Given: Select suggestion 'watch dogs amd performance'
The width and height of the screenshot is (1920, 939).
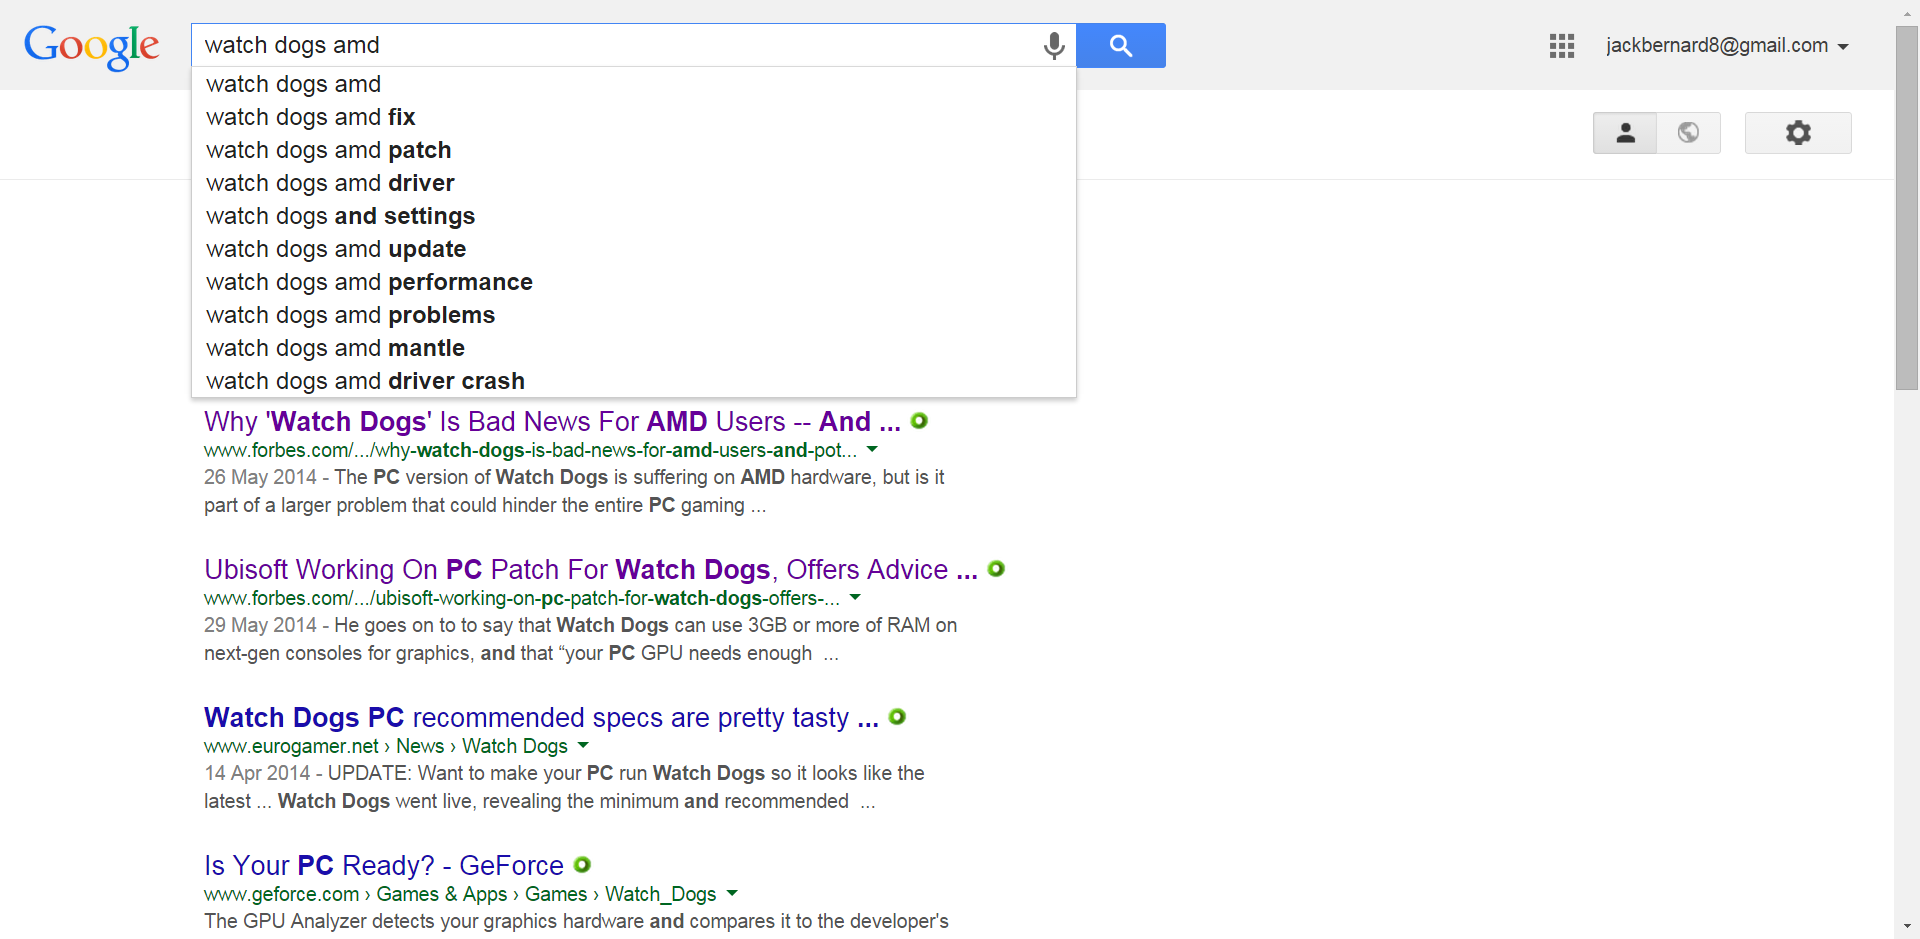Looking at the screenshot, I should pos(634,282).
